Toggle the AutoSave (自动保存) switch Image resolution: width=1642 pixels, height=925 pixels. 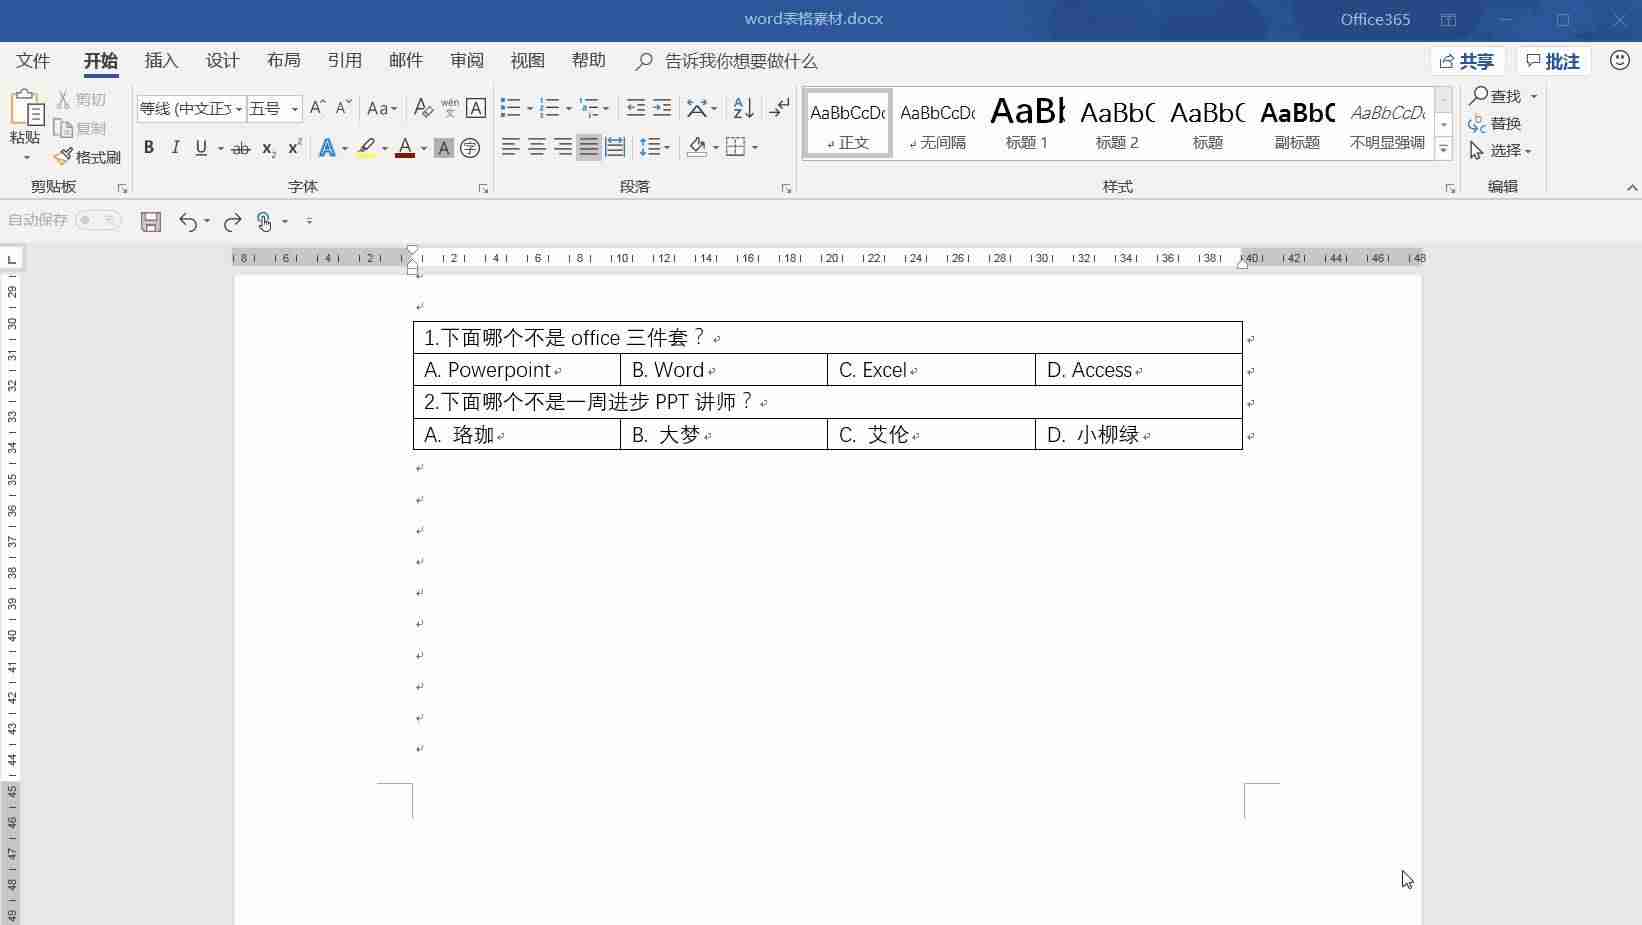98,220
